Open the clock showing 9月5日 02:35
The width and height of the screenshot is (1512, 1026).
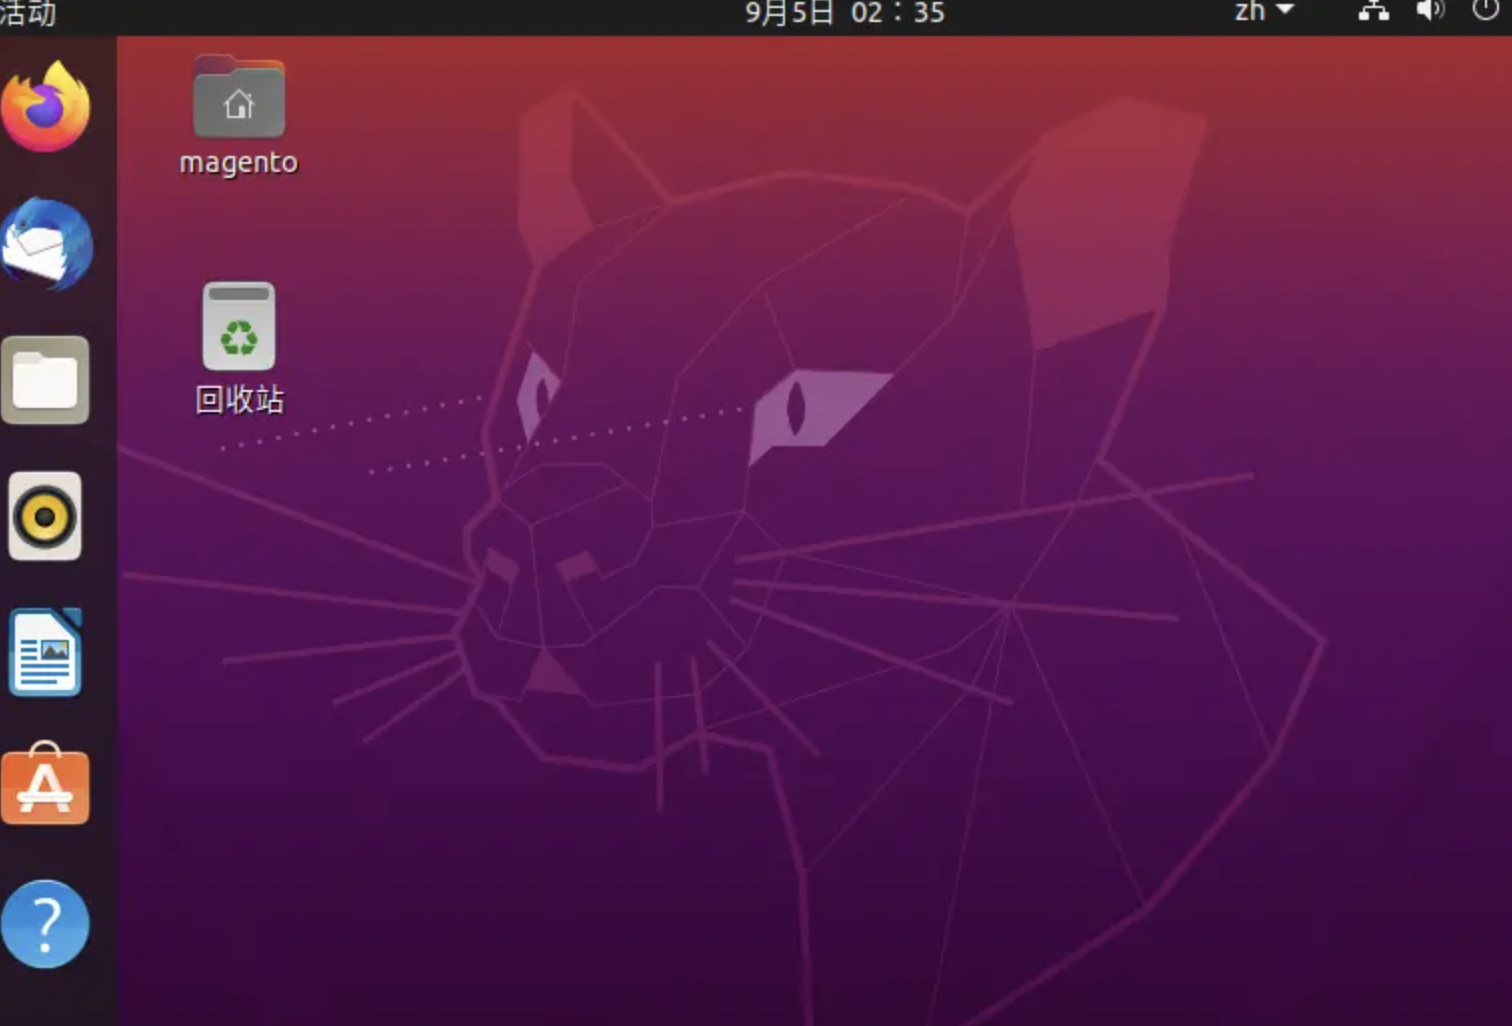click(845, 13)
